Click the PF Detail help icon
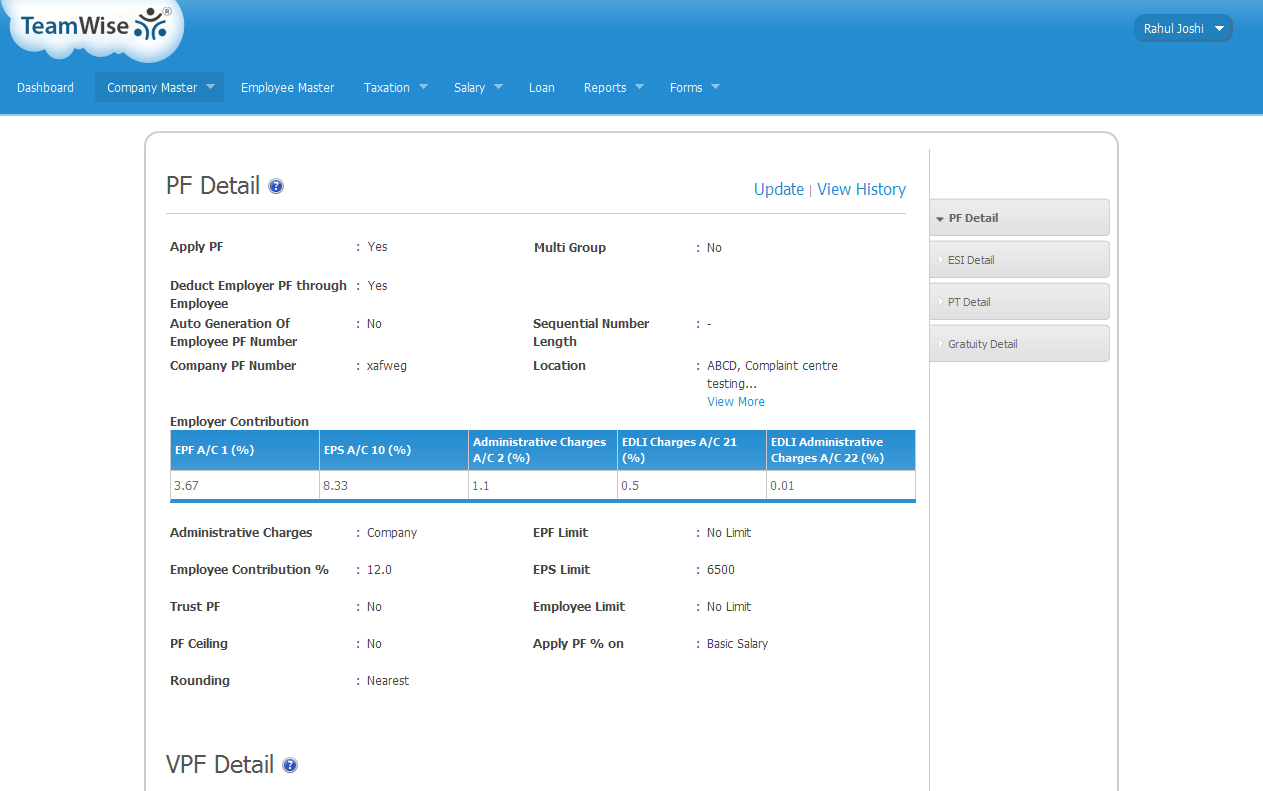Screen dimensions: 1263x791 (x=276, y=186)
